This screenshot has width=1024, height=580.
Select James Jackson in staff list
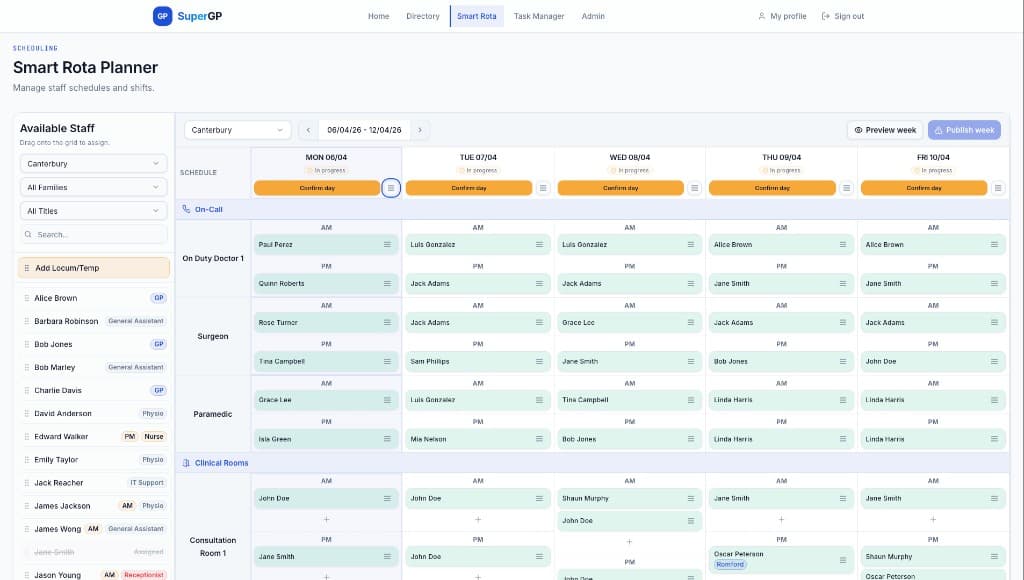tap(94, 506)
